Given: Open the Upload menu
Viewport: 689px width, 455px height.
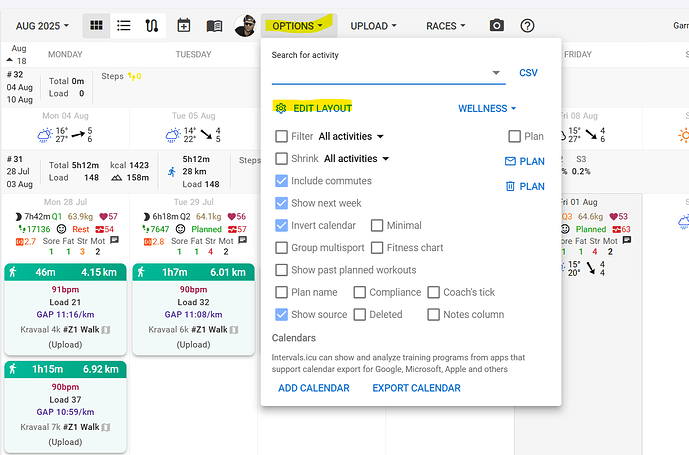Looking at the screenshot, I should click(x=374, y=25).
